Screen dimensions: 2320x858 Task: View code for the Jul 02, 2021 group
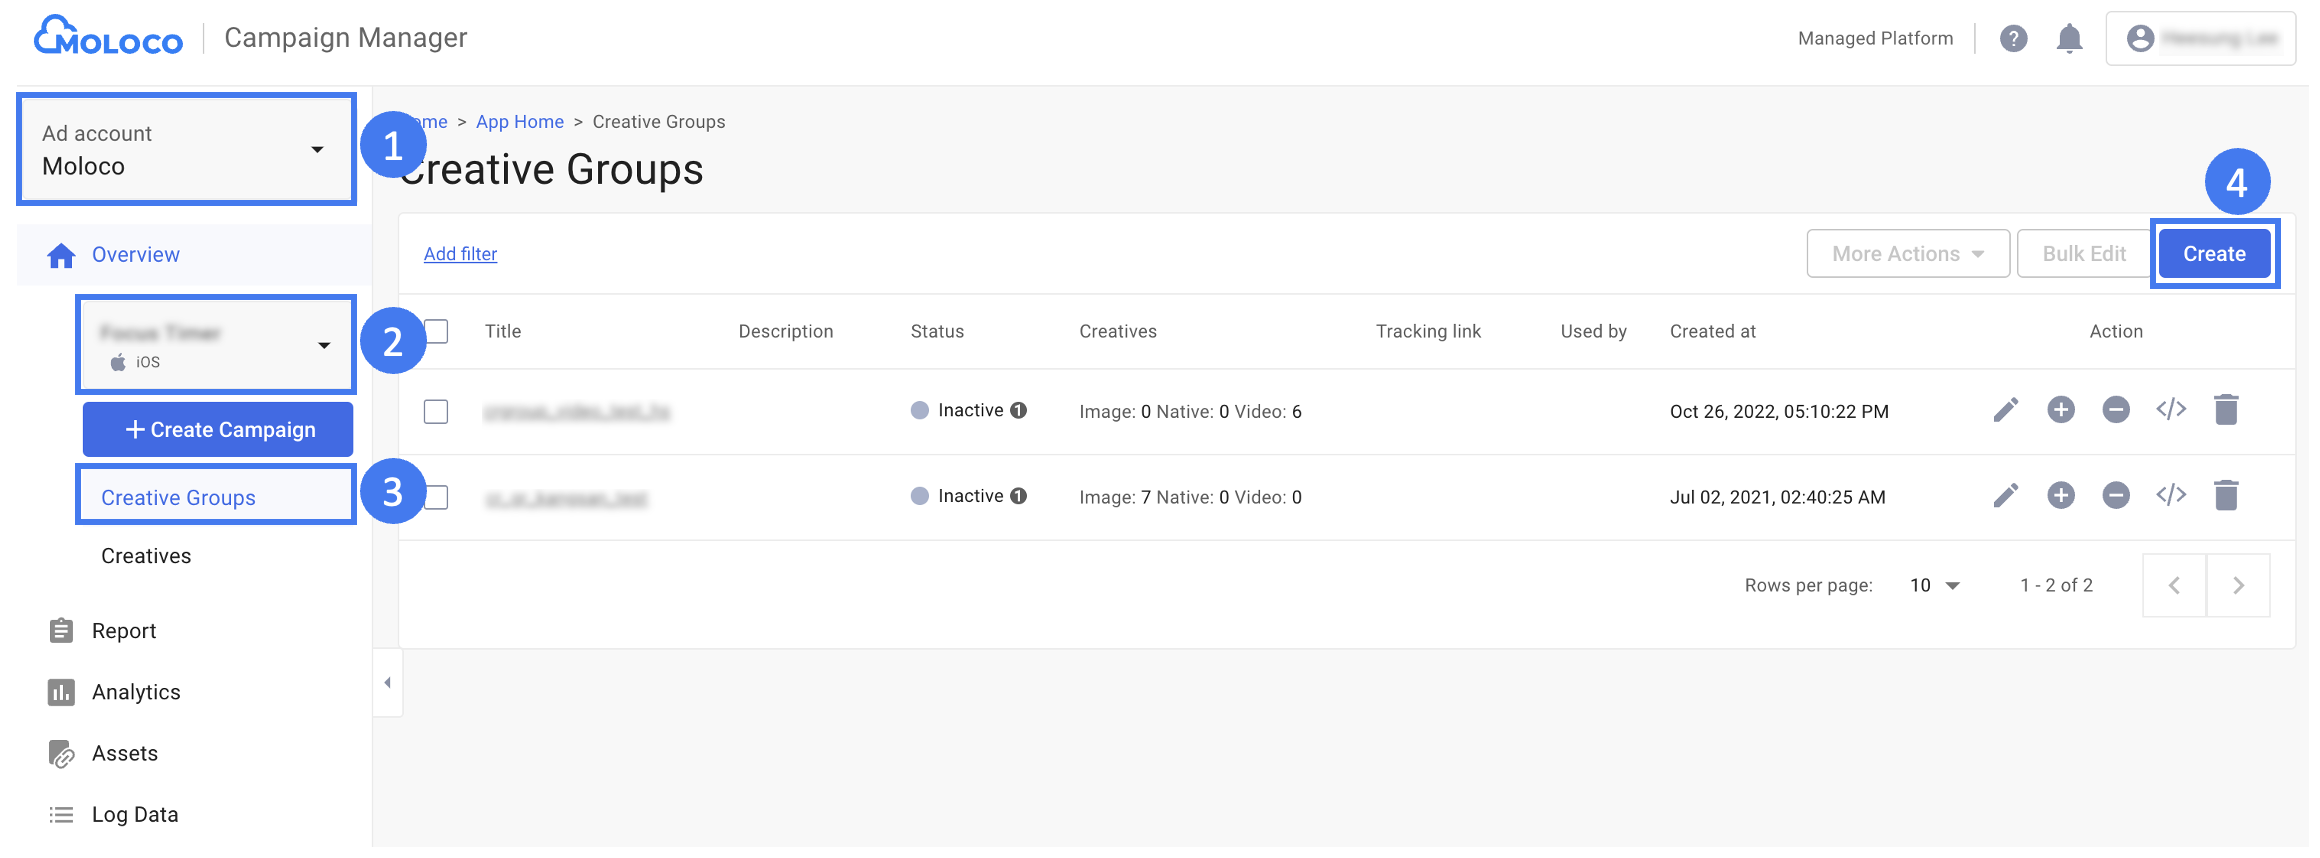(2171, 496)
